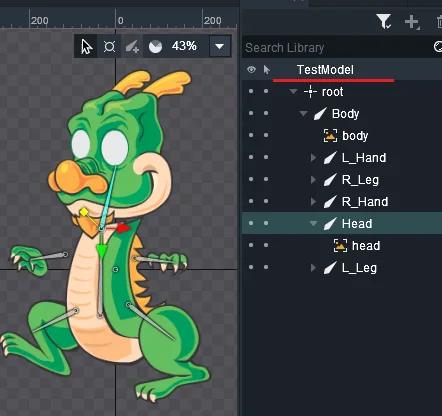The width and height of the screenshot is (442, 416).
Task: Select the TestModel armature entry
Action: pos(325,70)
